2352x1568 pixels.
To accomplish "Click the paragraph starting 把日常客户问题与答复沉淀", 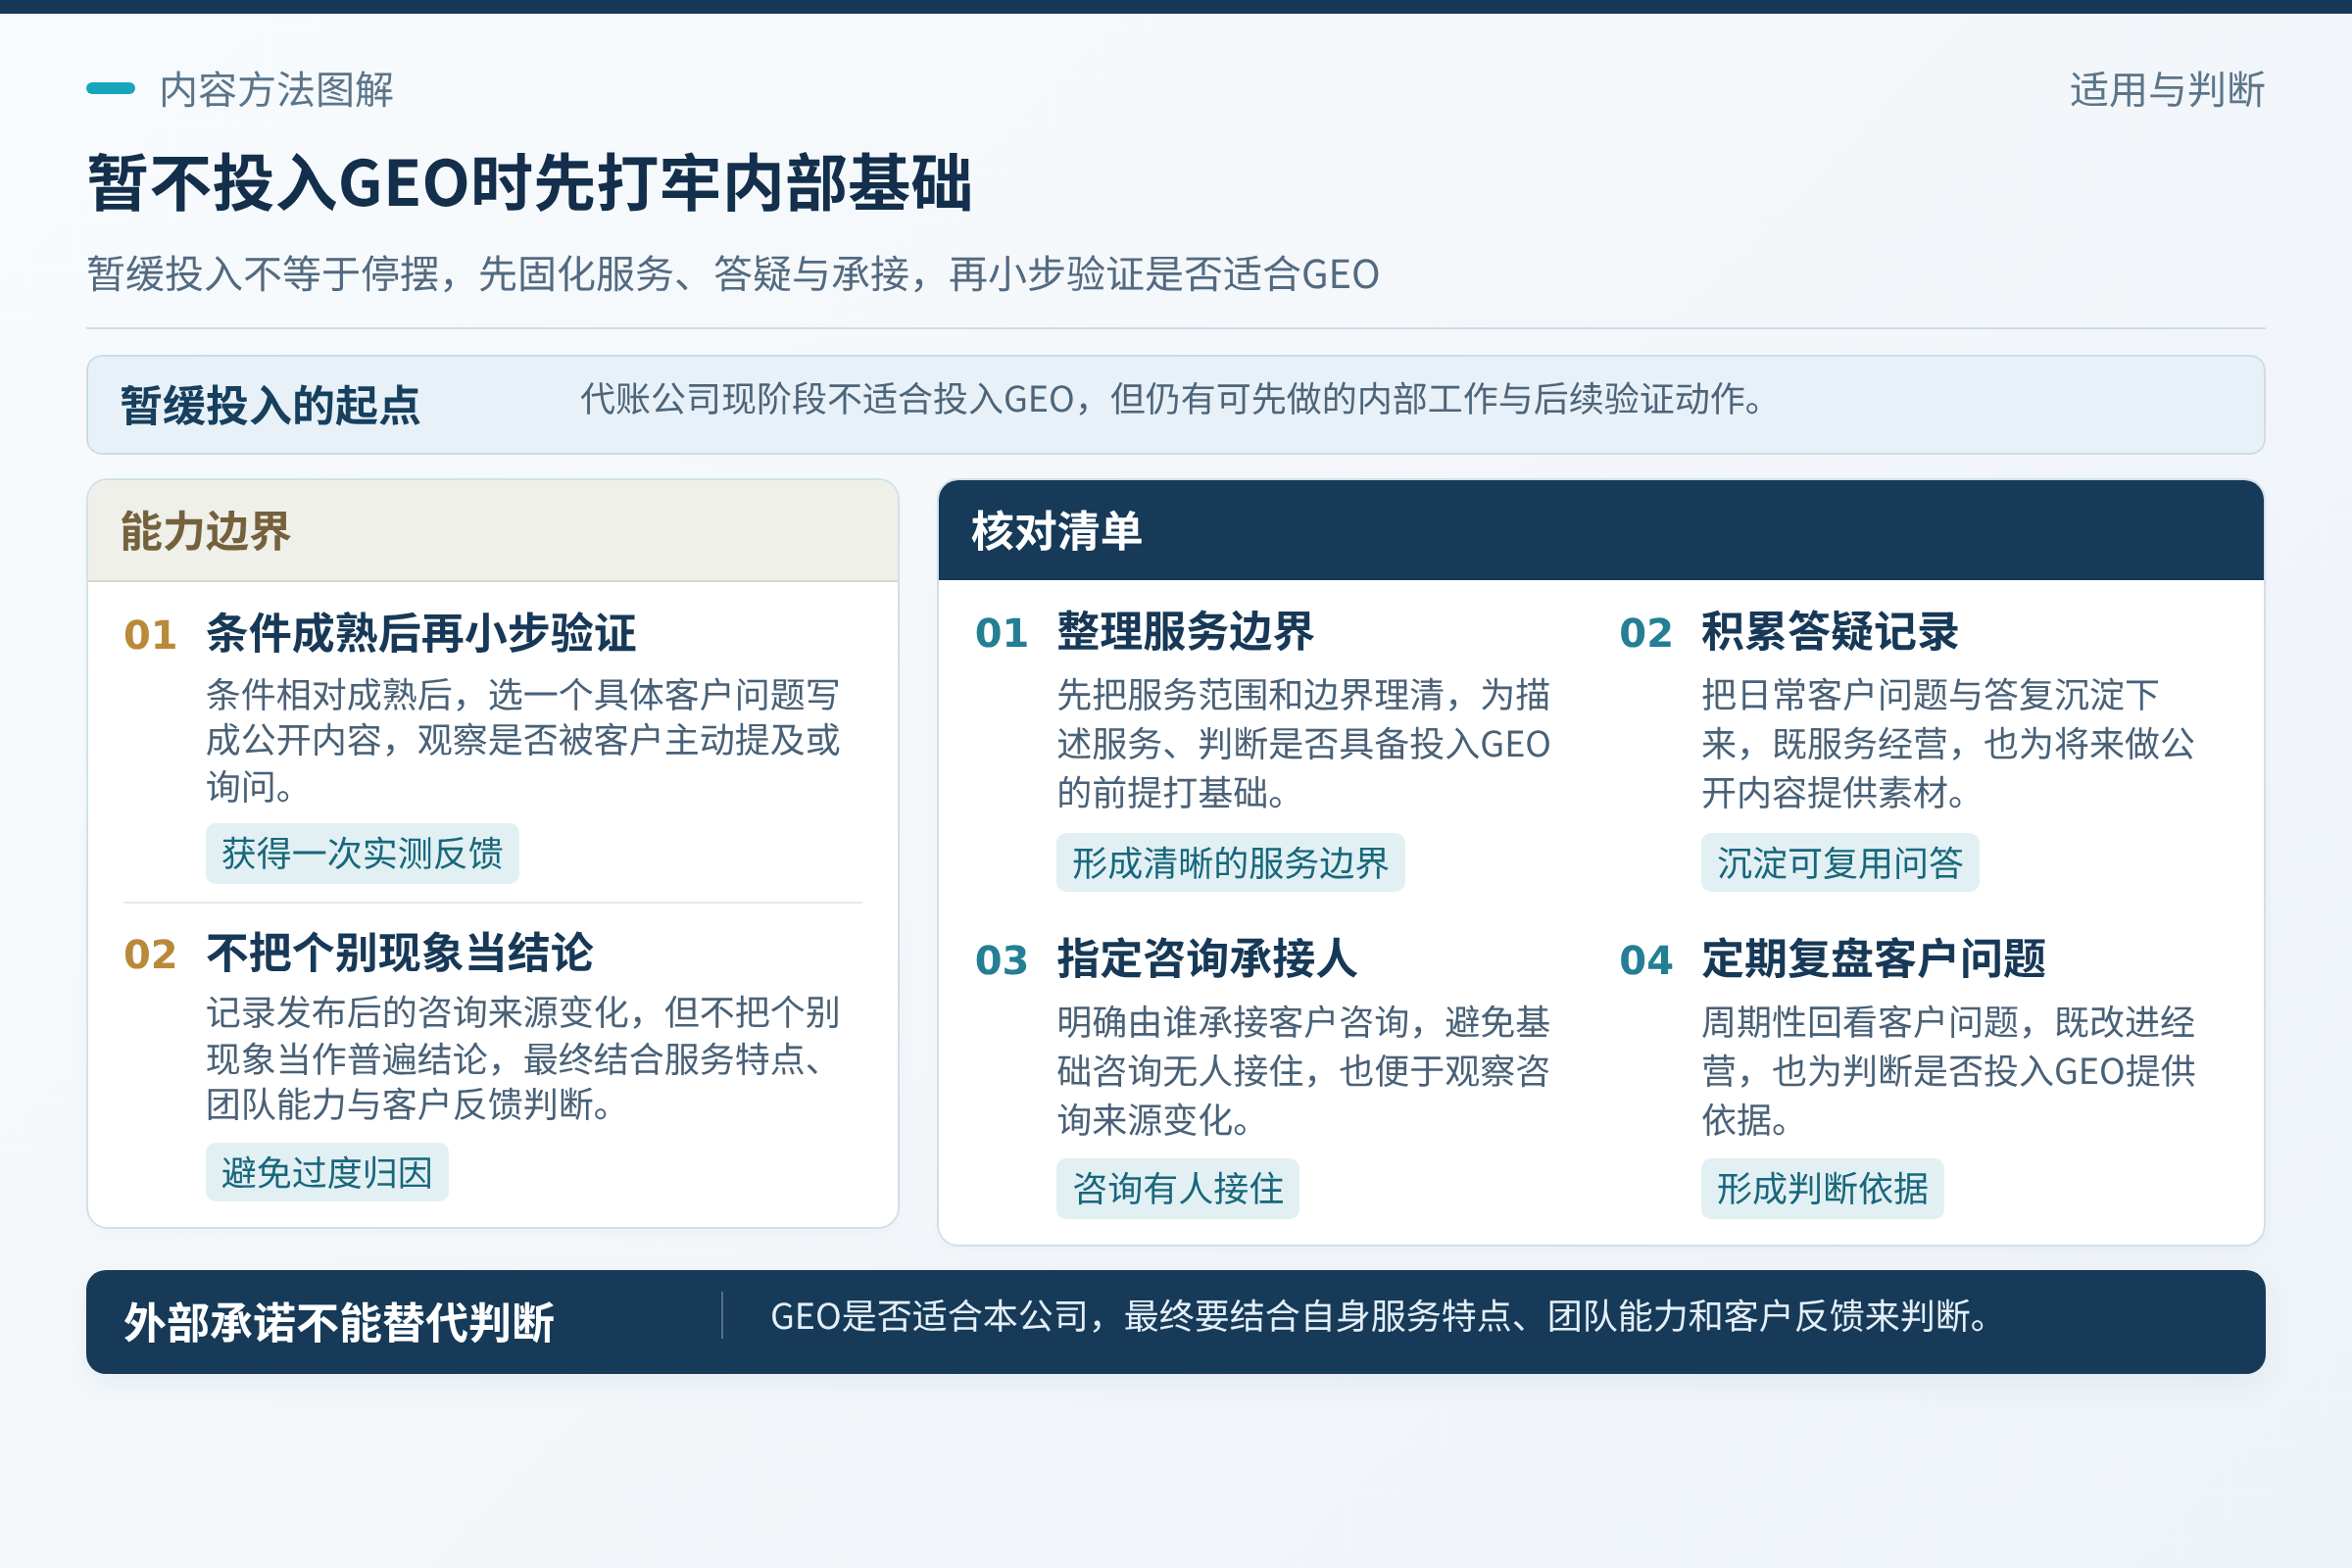I will (1949, 743).
